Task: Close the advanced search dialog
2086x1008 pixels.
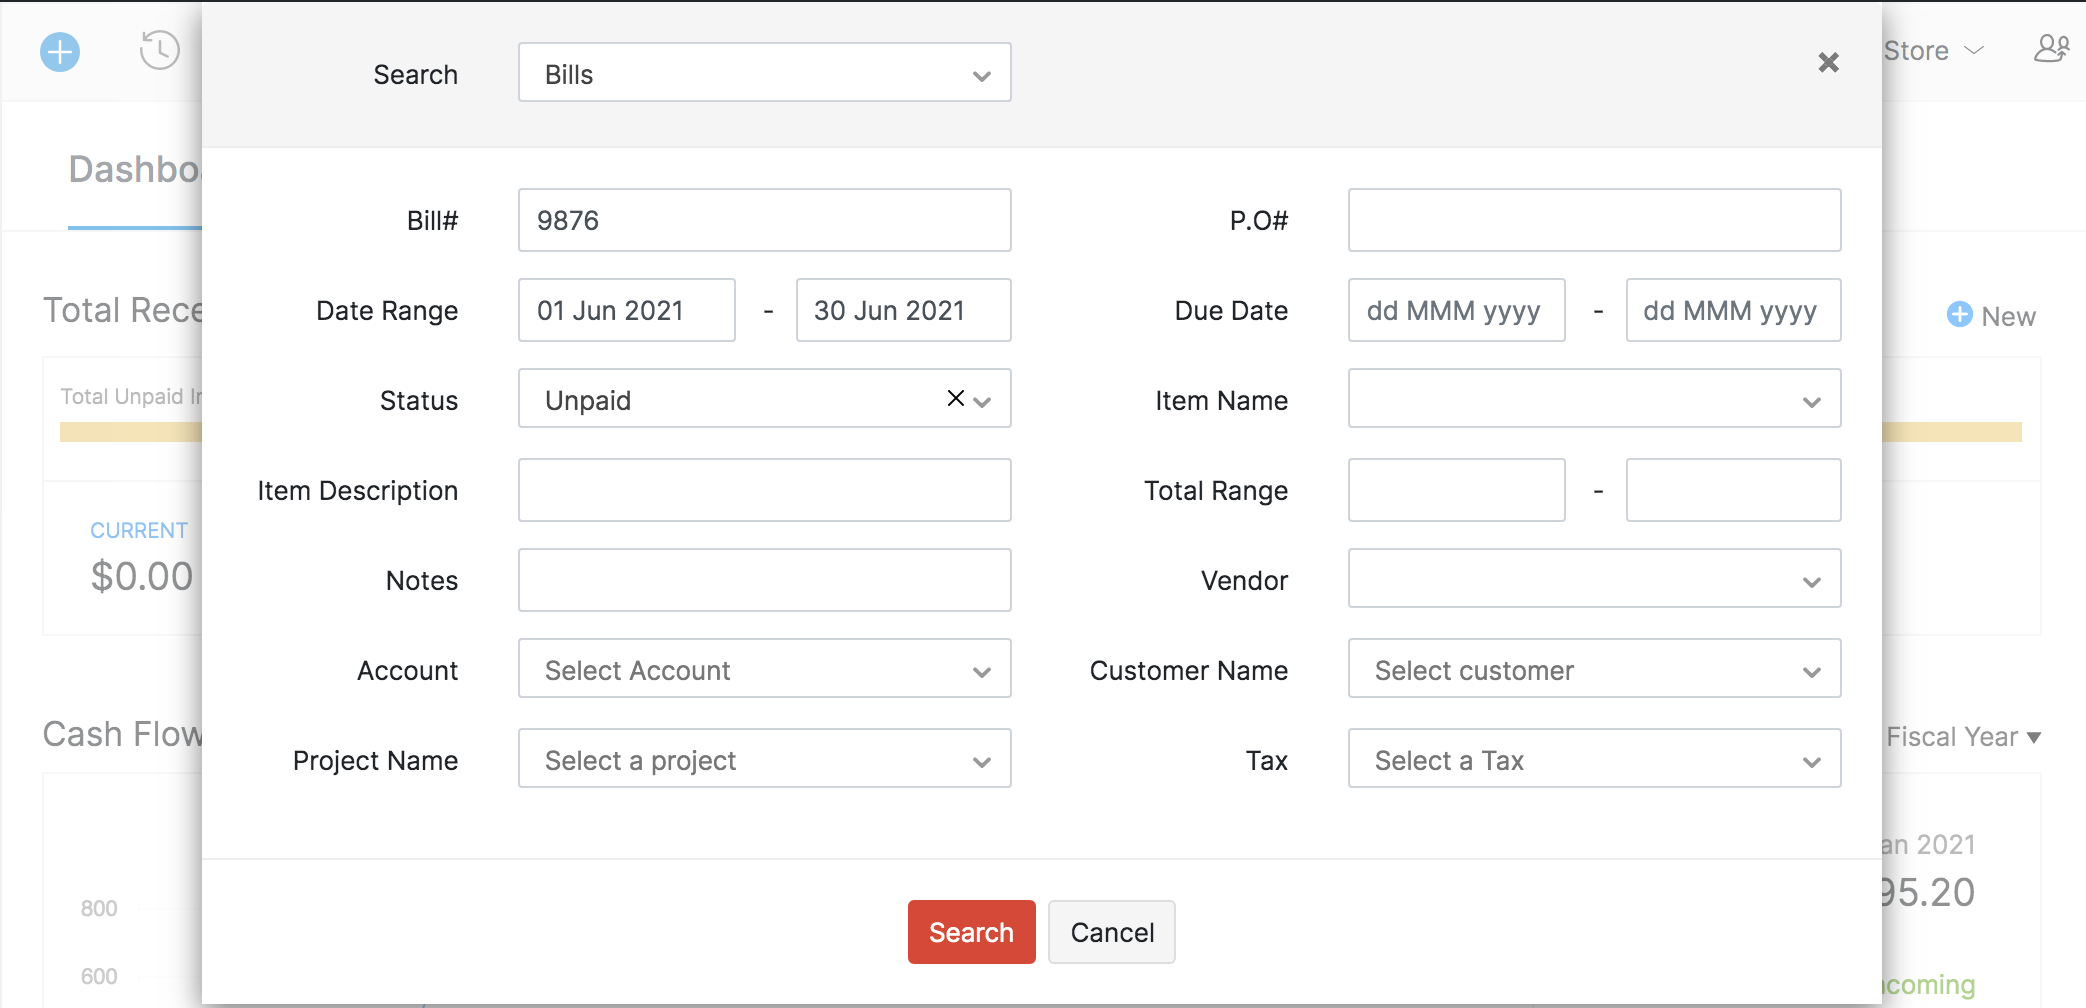Action: pyautogui.click(x=1828, y=63)
